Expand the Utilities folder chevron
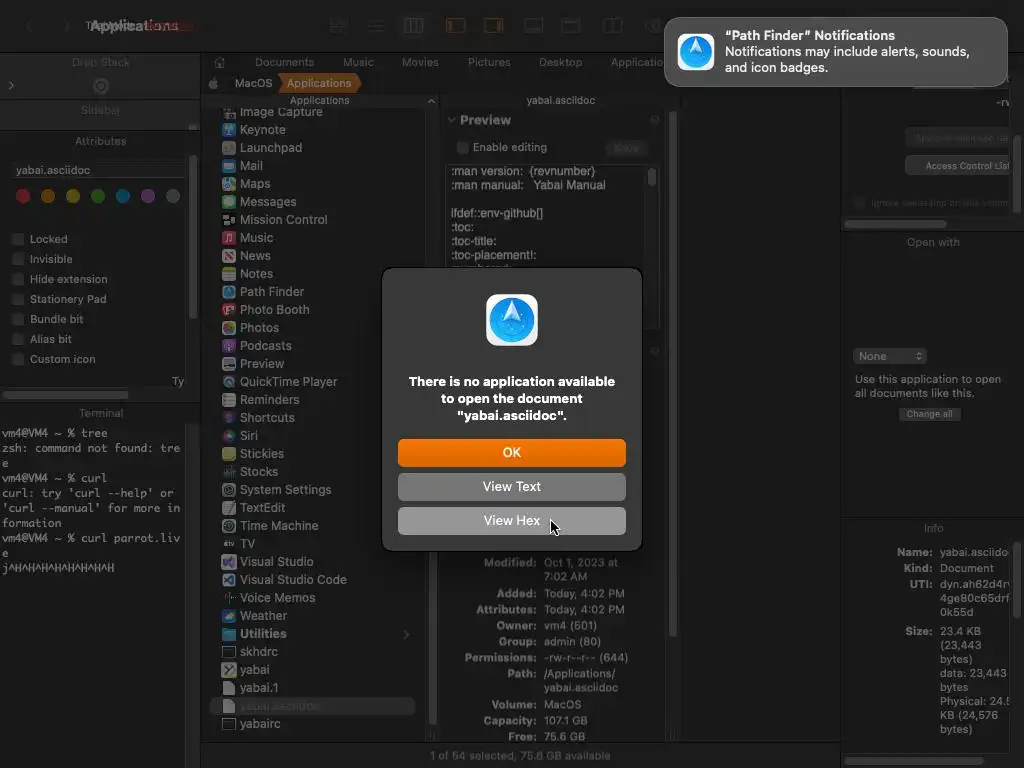1024x768 pixels. click(406, 634)
